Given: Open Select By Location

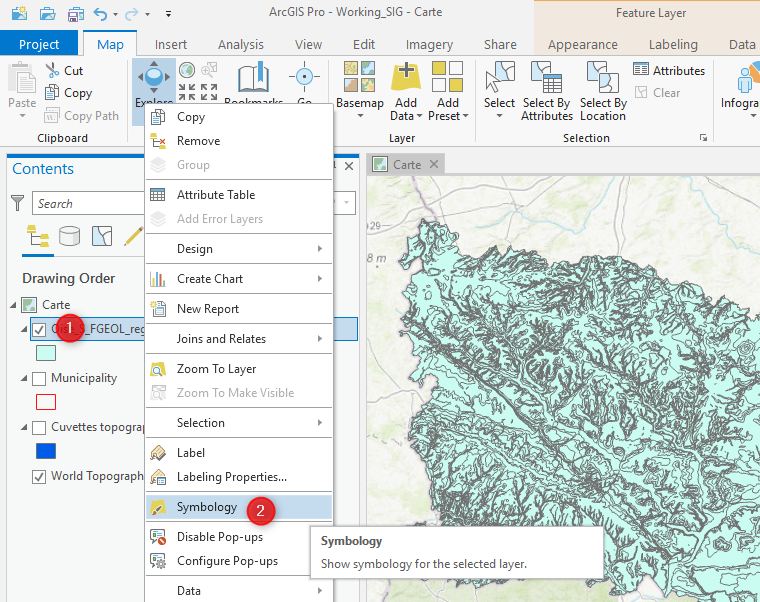Looking at the screenshot, I should tap(603, 91).
